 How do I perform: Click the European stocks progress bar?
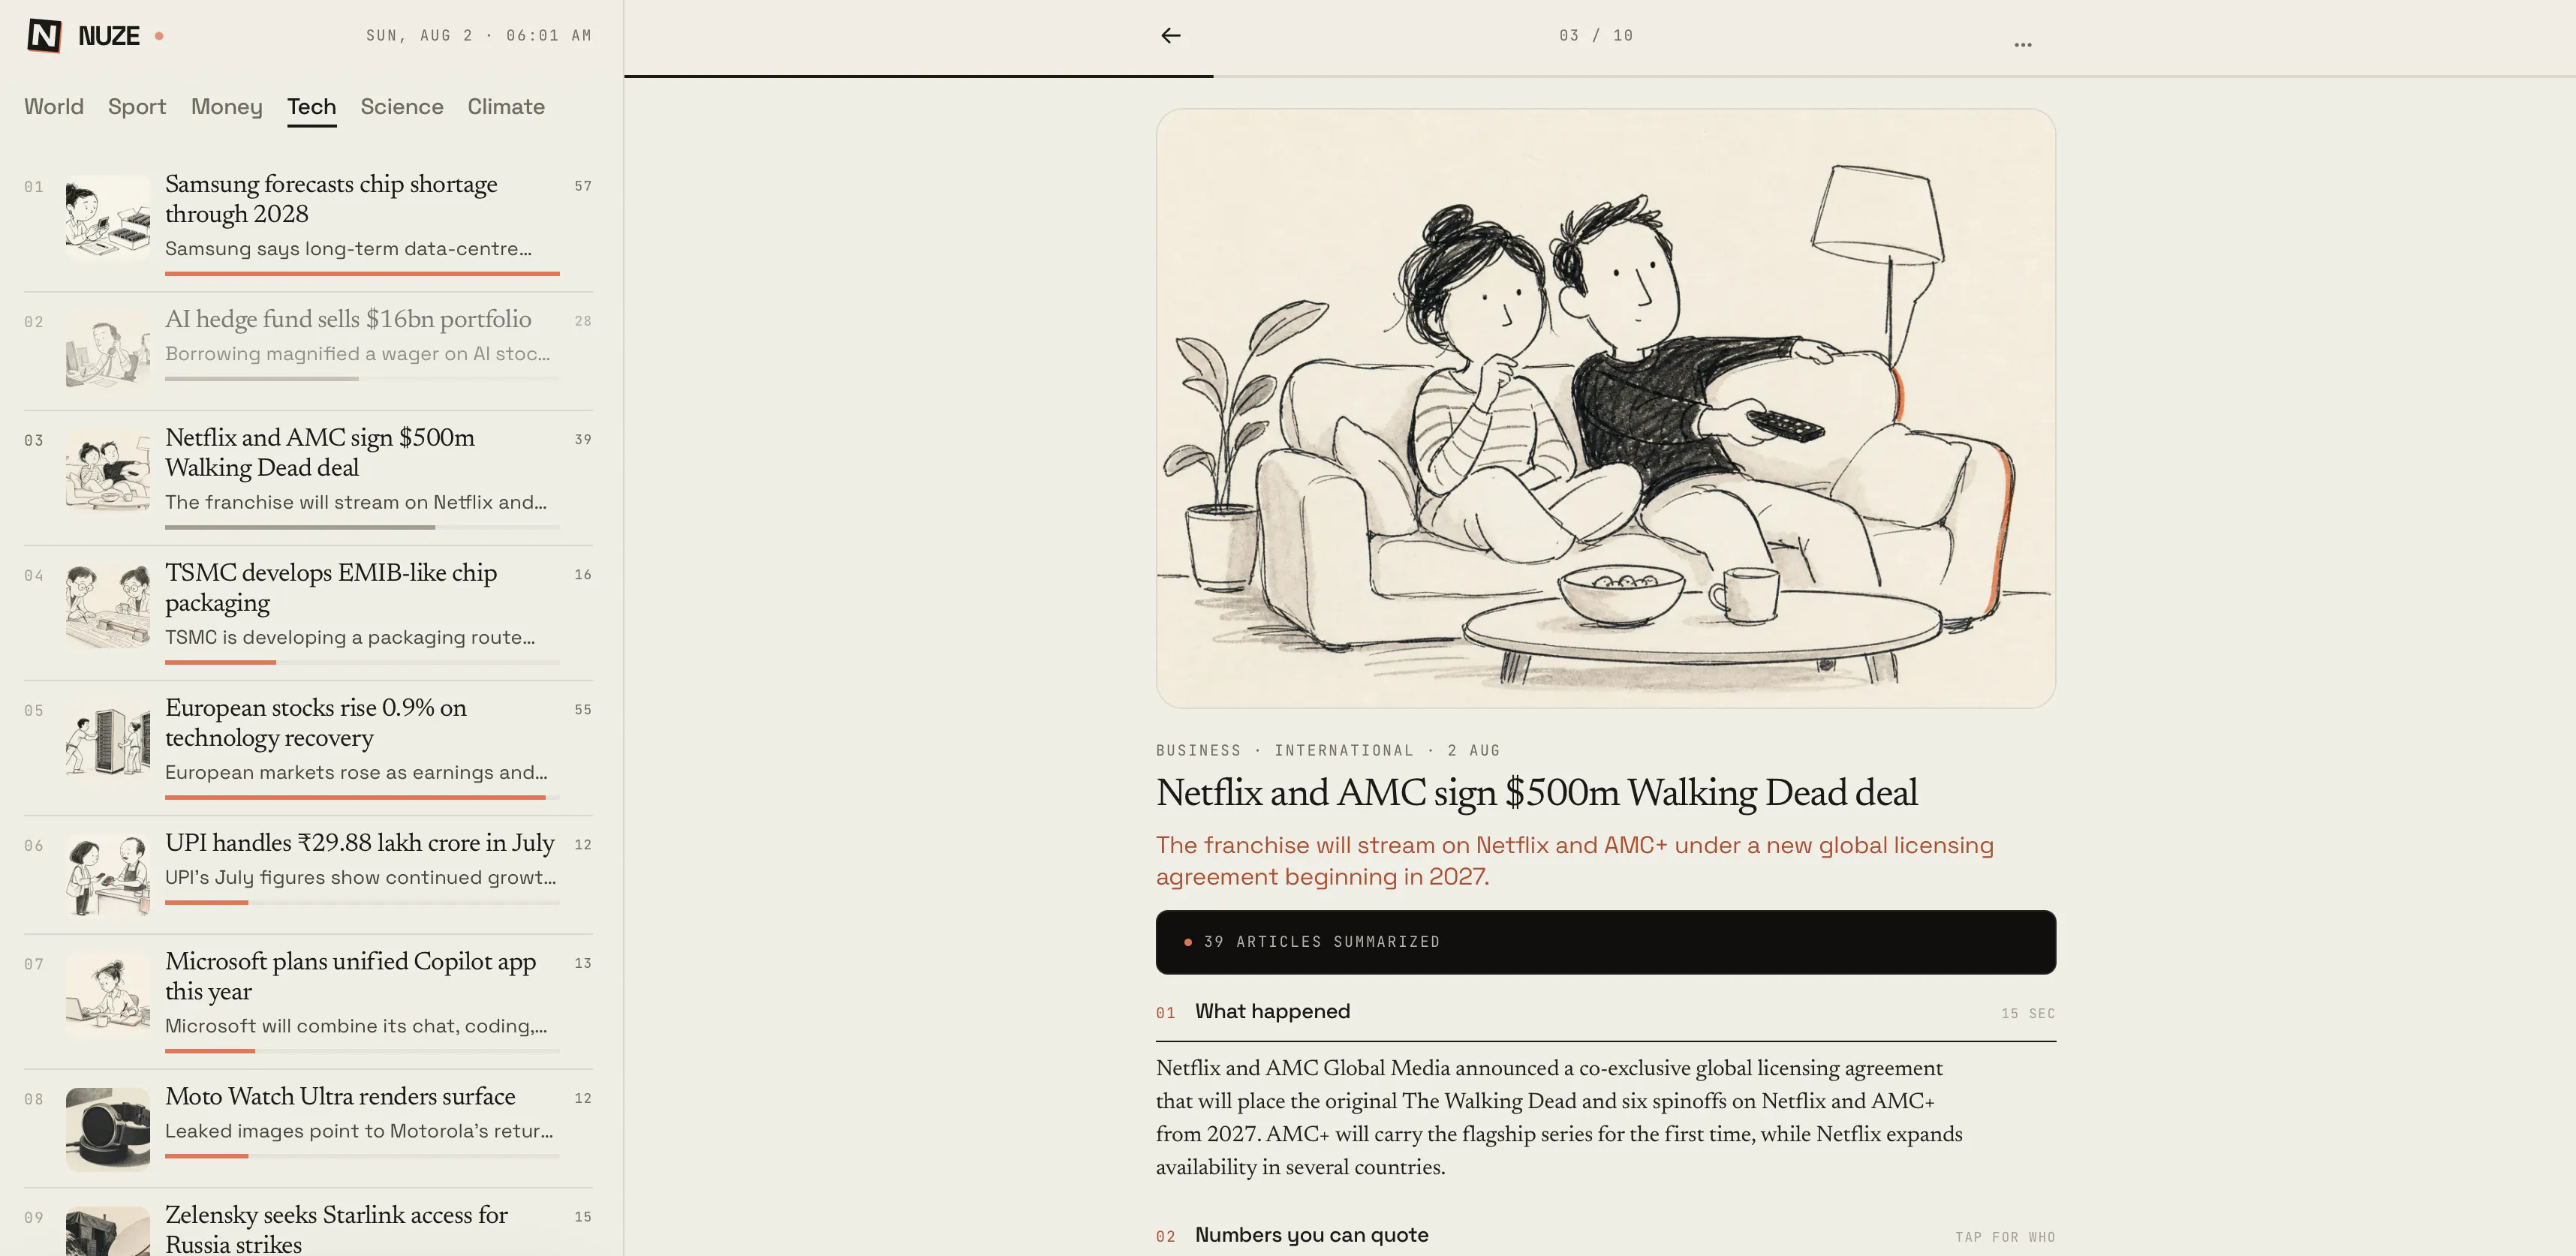tap(362, 797)
